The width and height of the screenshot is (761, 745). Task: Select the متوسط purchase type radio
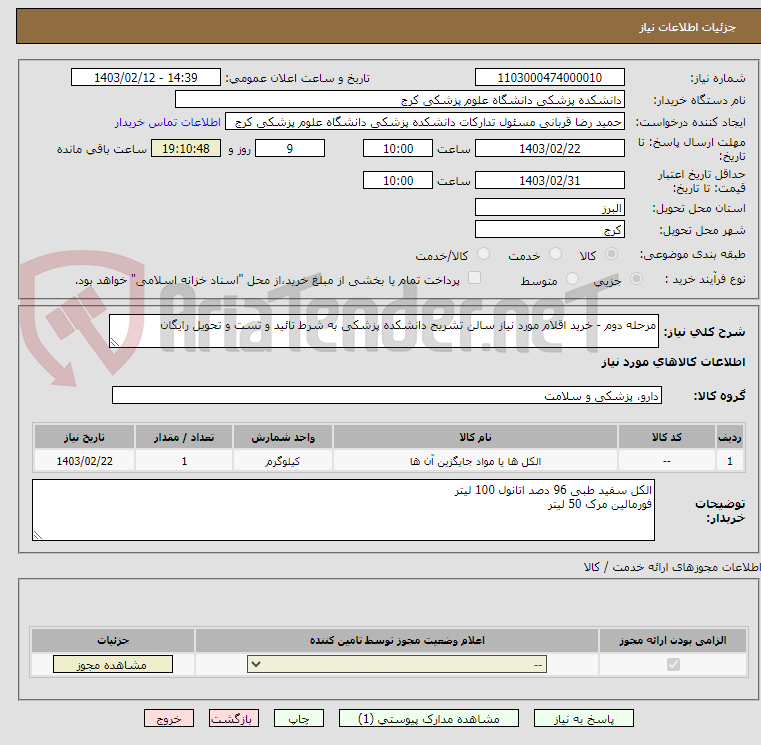(573, 279)
